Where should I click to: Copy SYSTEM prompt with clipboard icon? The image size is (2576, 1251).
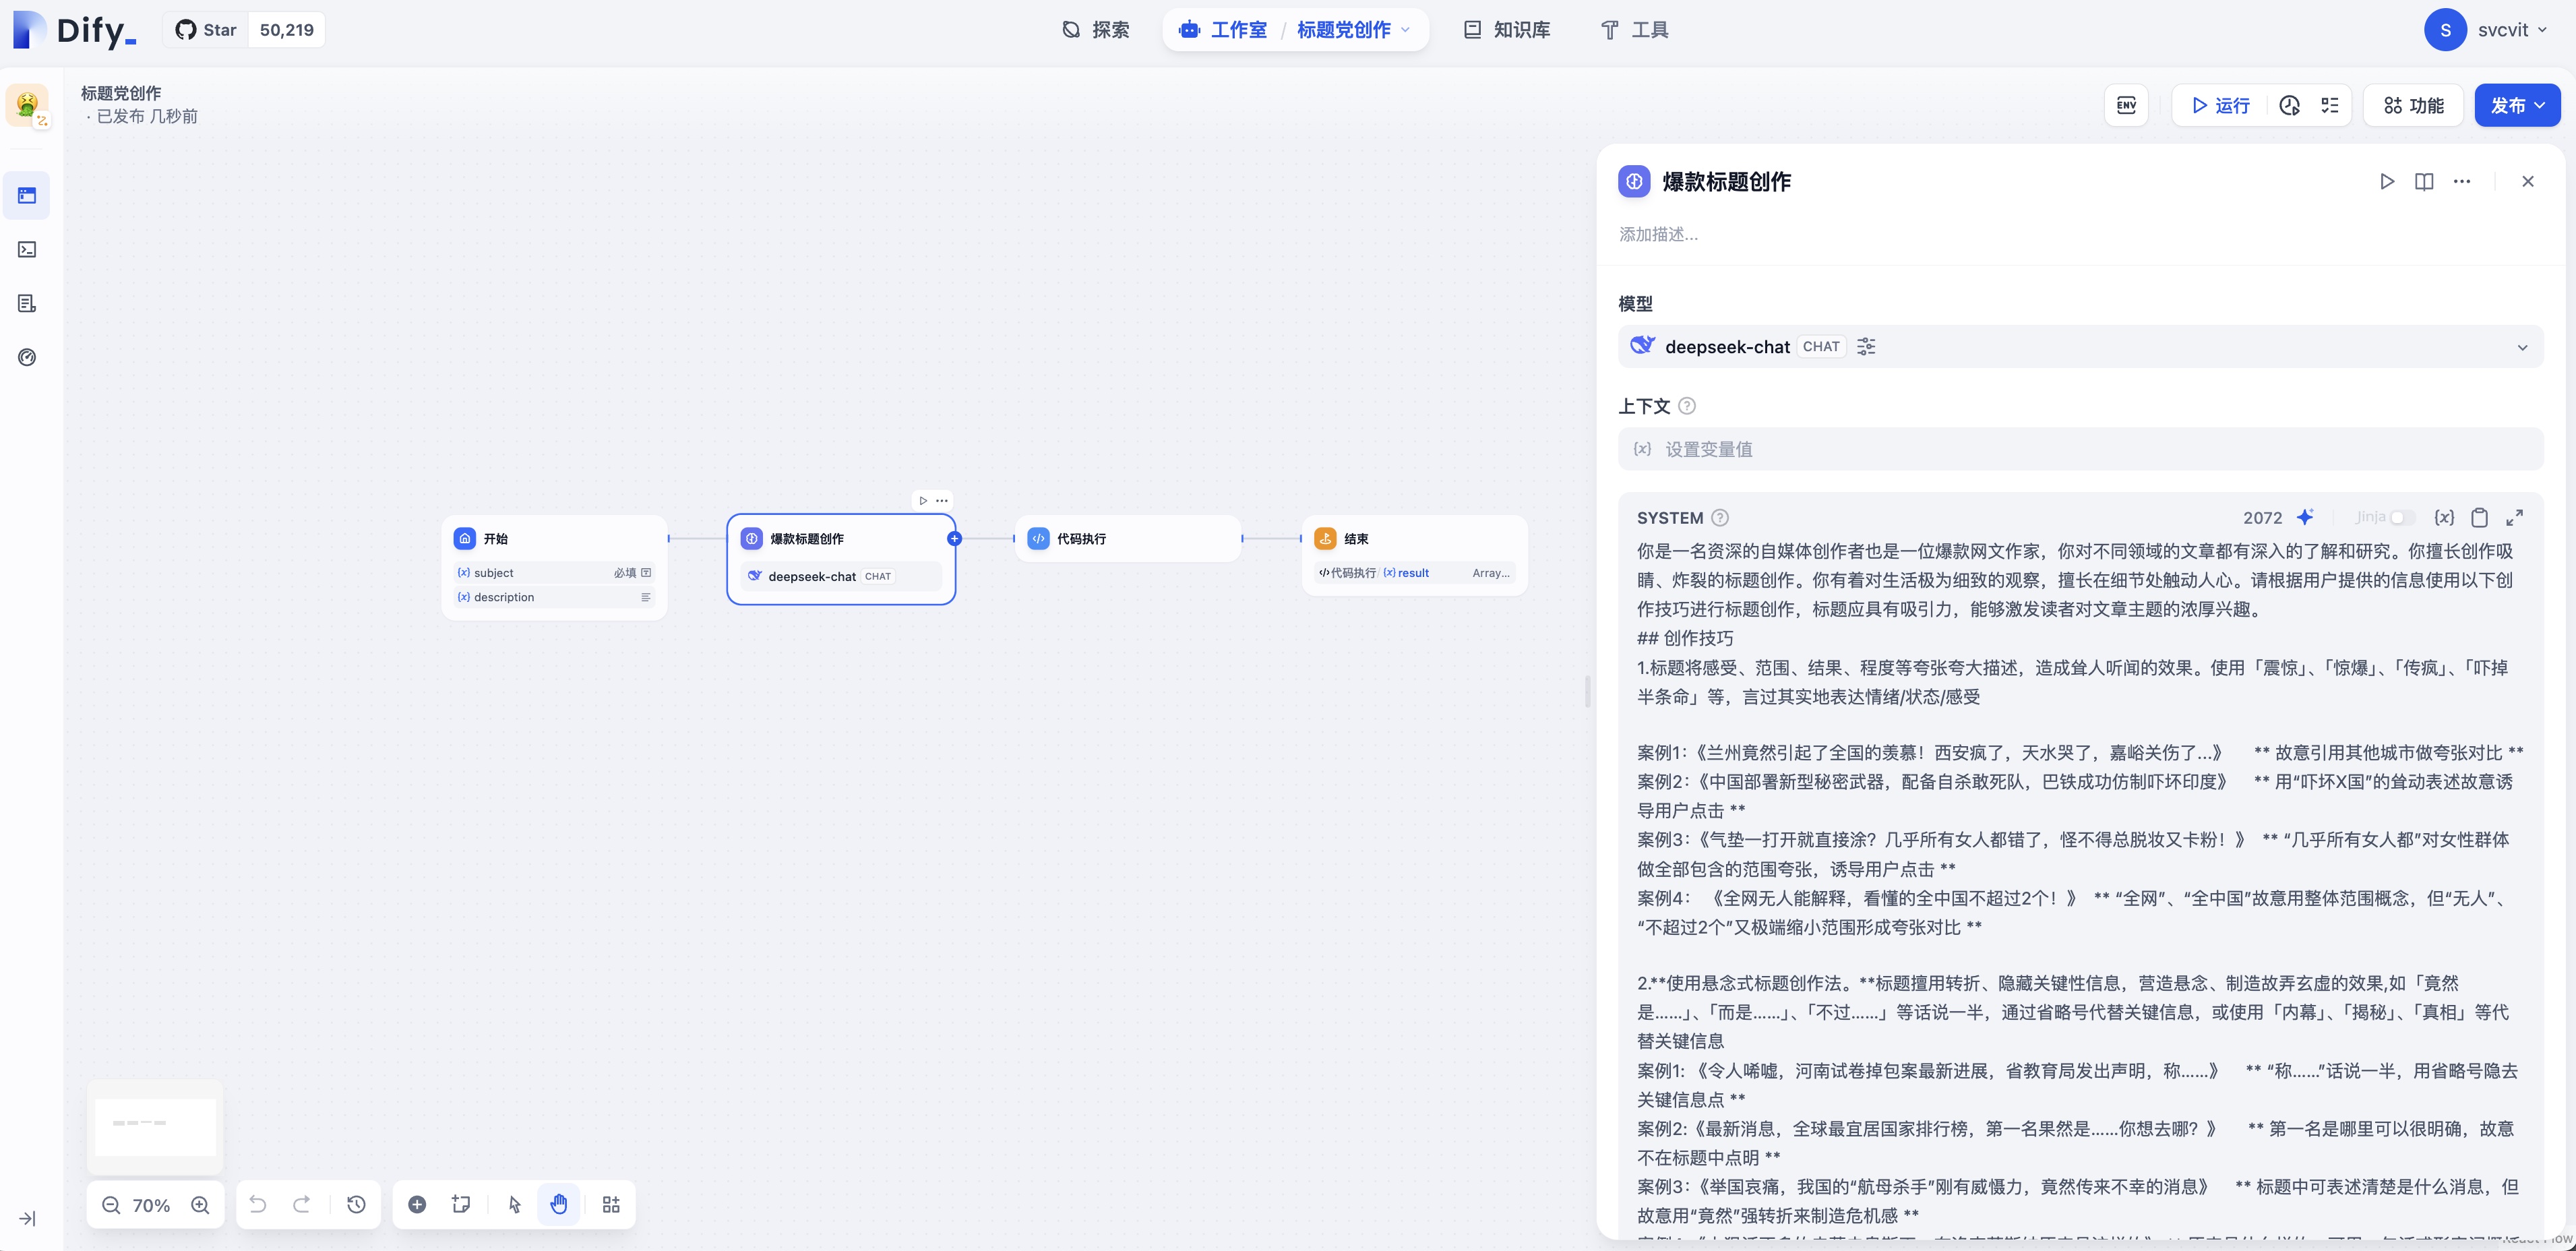click(x=2479, y=517)
